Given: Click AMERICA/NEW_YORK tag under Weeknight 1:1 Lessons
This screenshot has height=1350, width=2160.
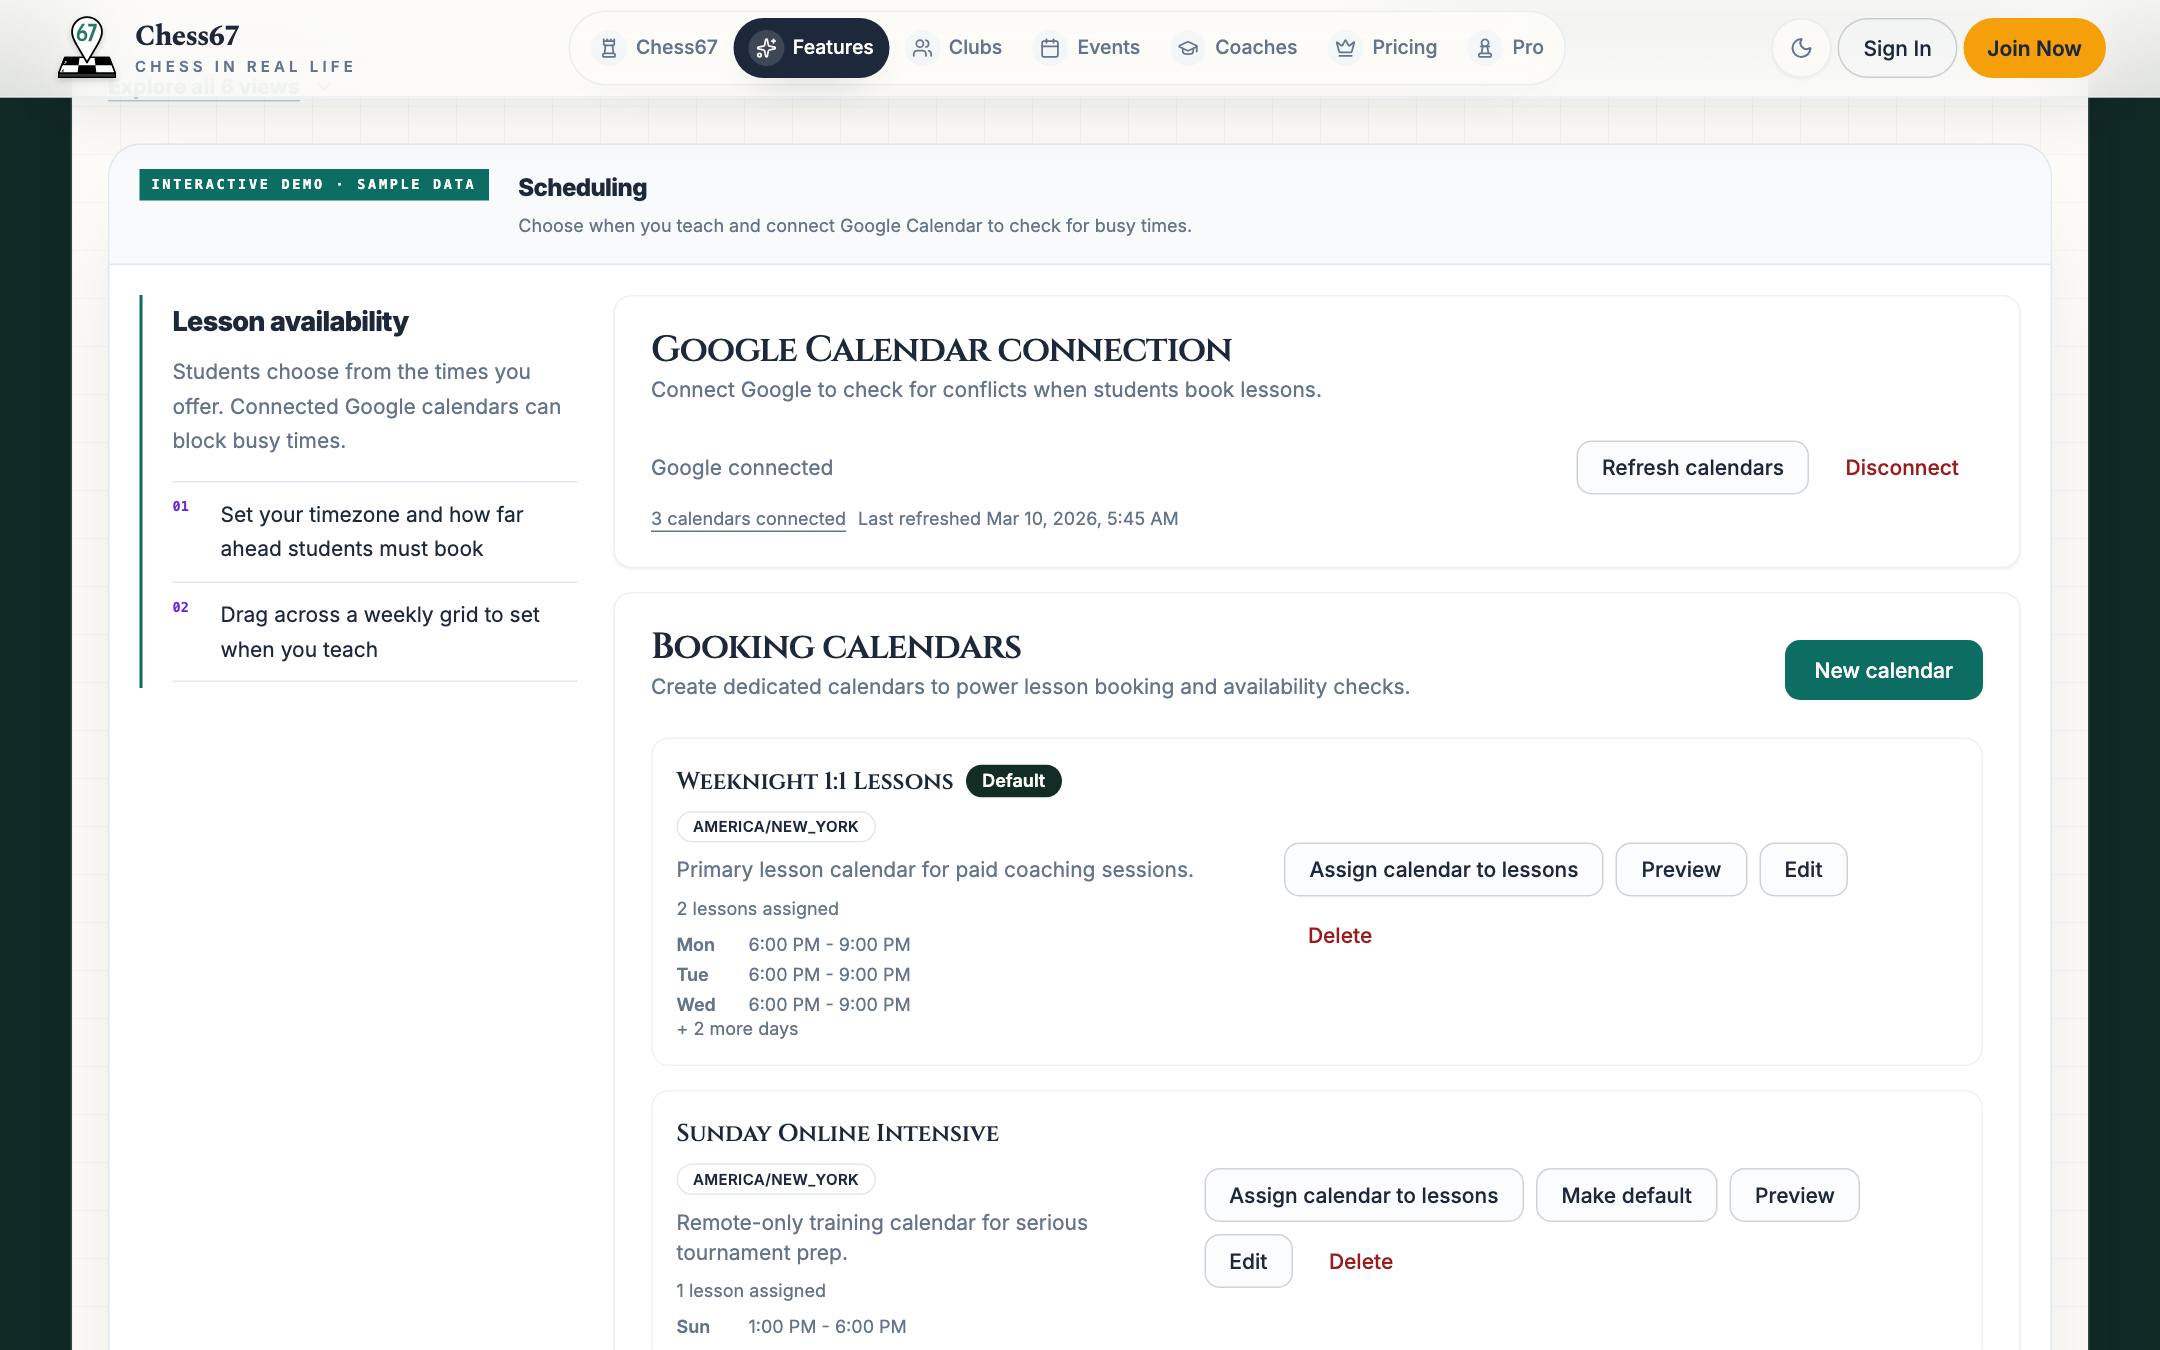Looking at the screenshot, I should (775, 827).
